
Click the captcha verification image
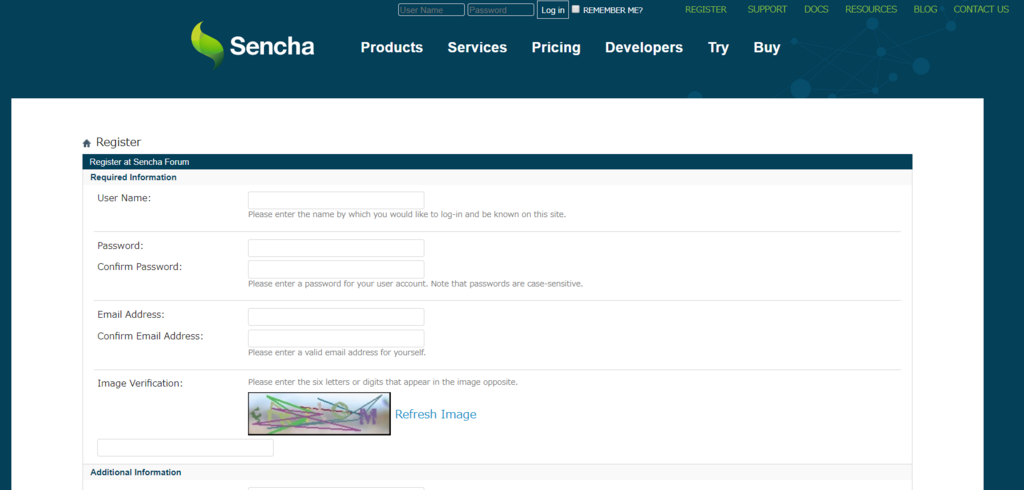tap(319, 414)
